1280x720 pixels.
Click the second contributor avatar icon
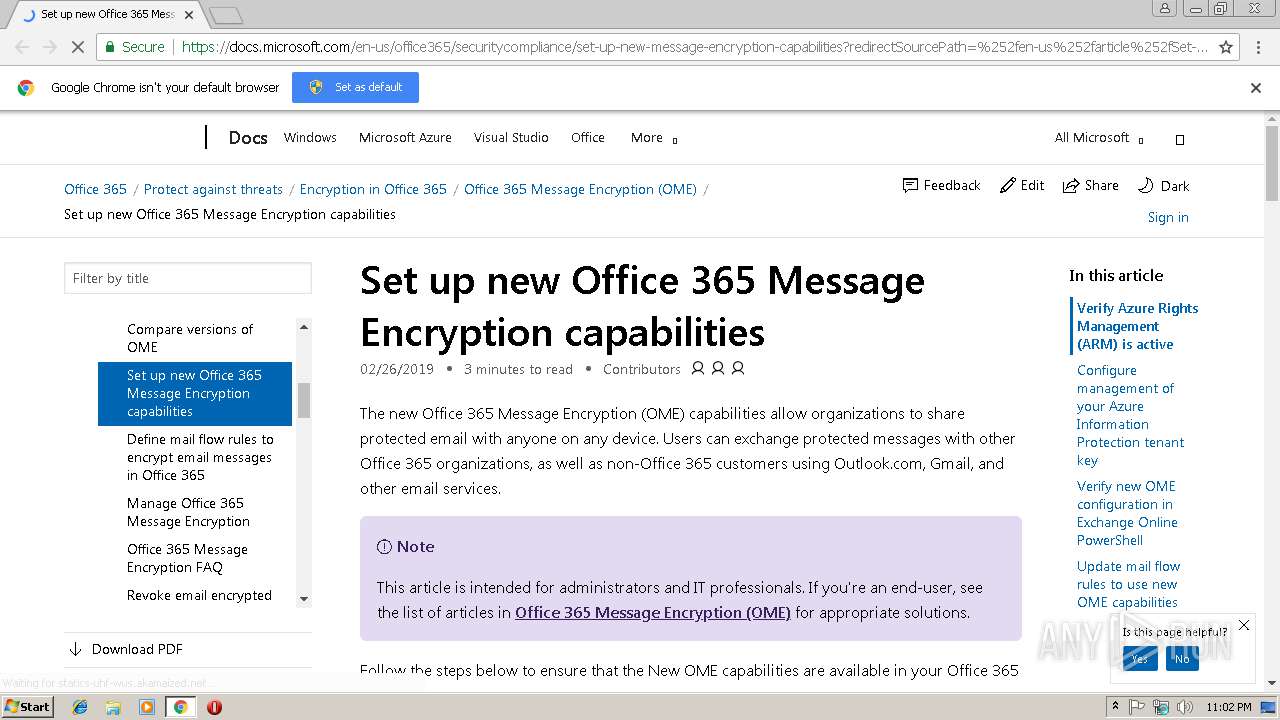[x=718, y=369]
